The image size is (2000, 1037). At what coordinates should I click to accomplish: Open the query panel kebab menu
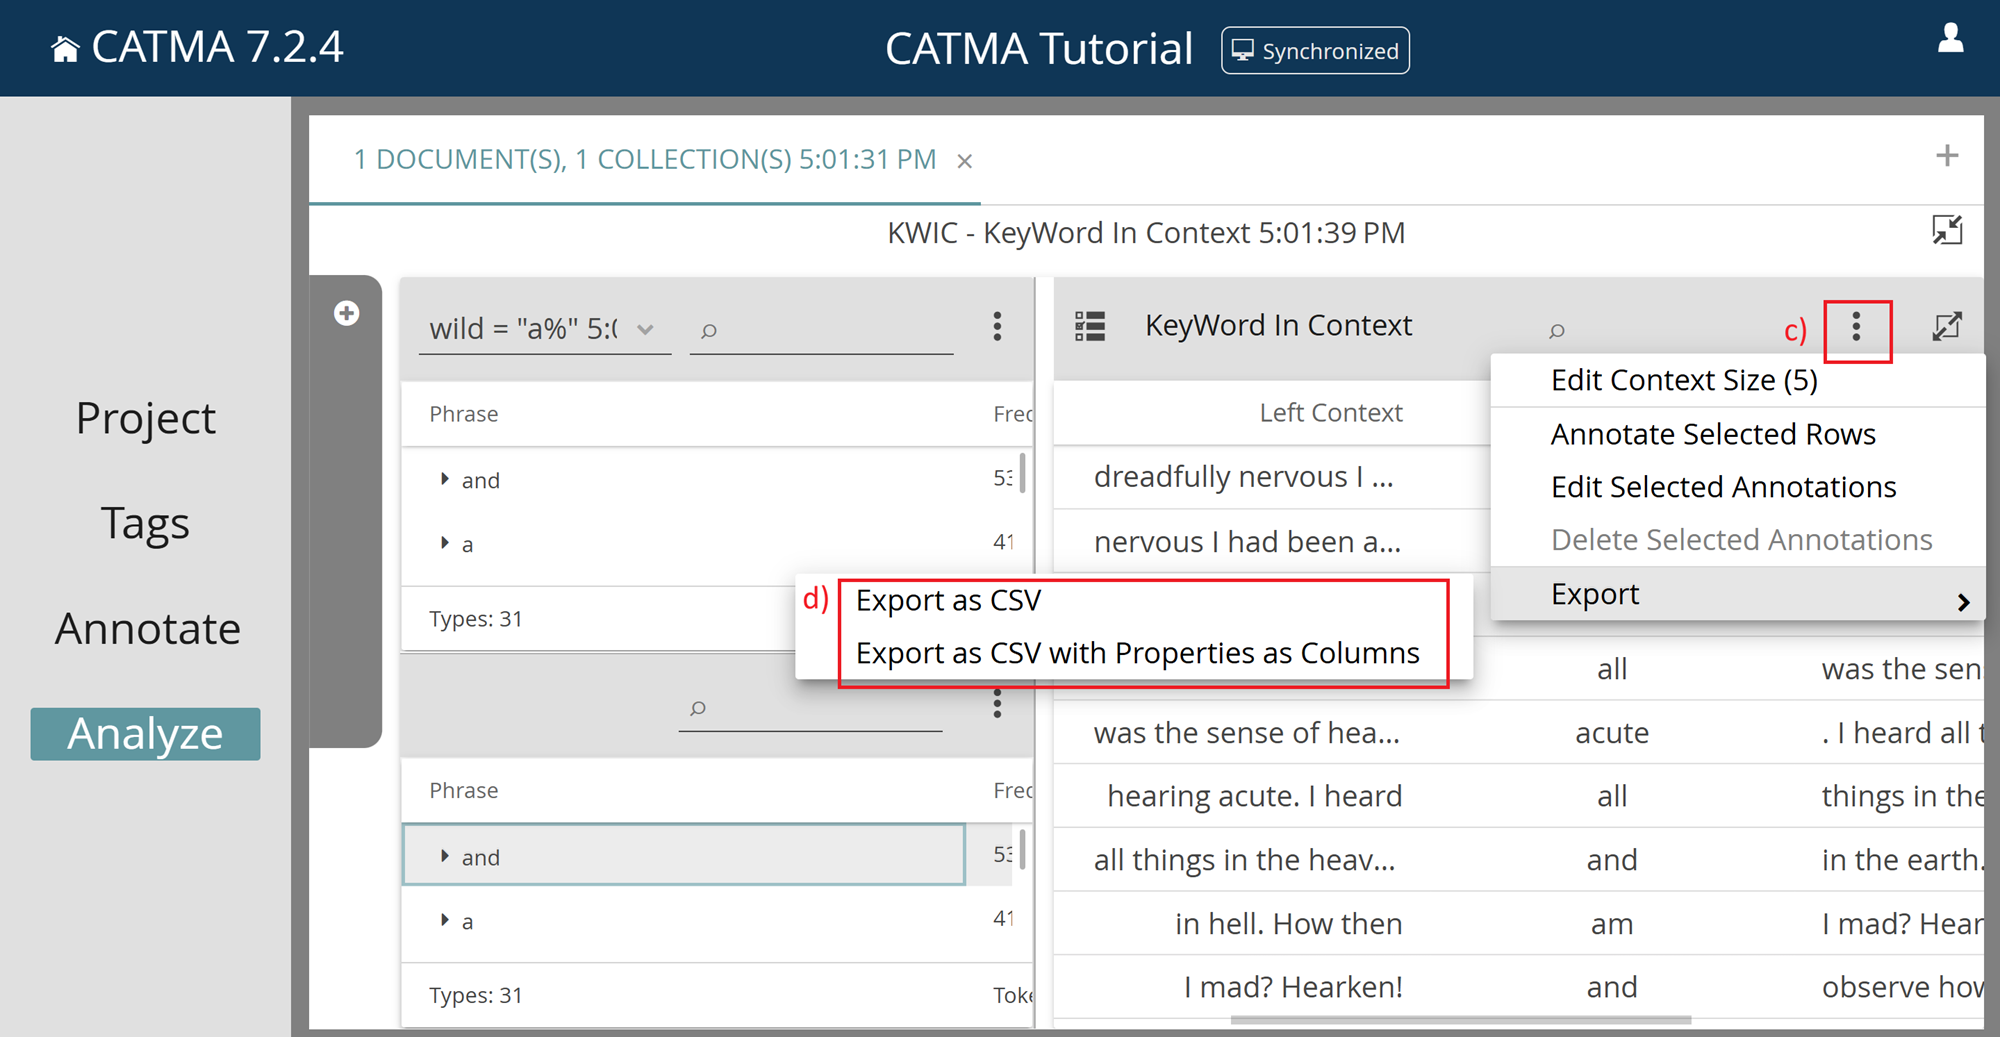click(997, 327)
